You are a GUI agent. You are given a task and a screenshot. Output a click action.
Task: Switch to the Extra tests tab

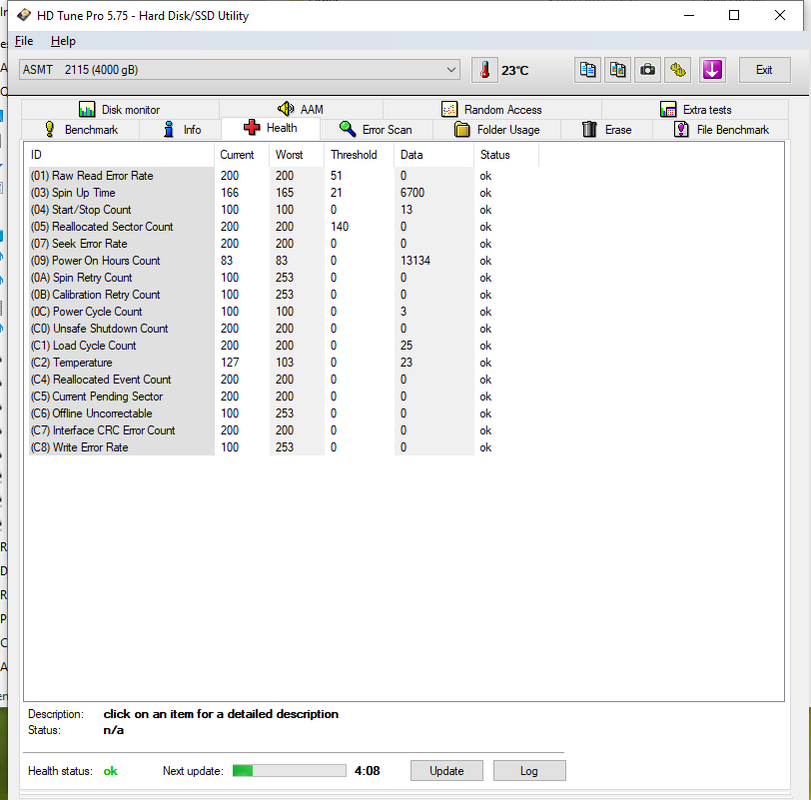(695, 110)
